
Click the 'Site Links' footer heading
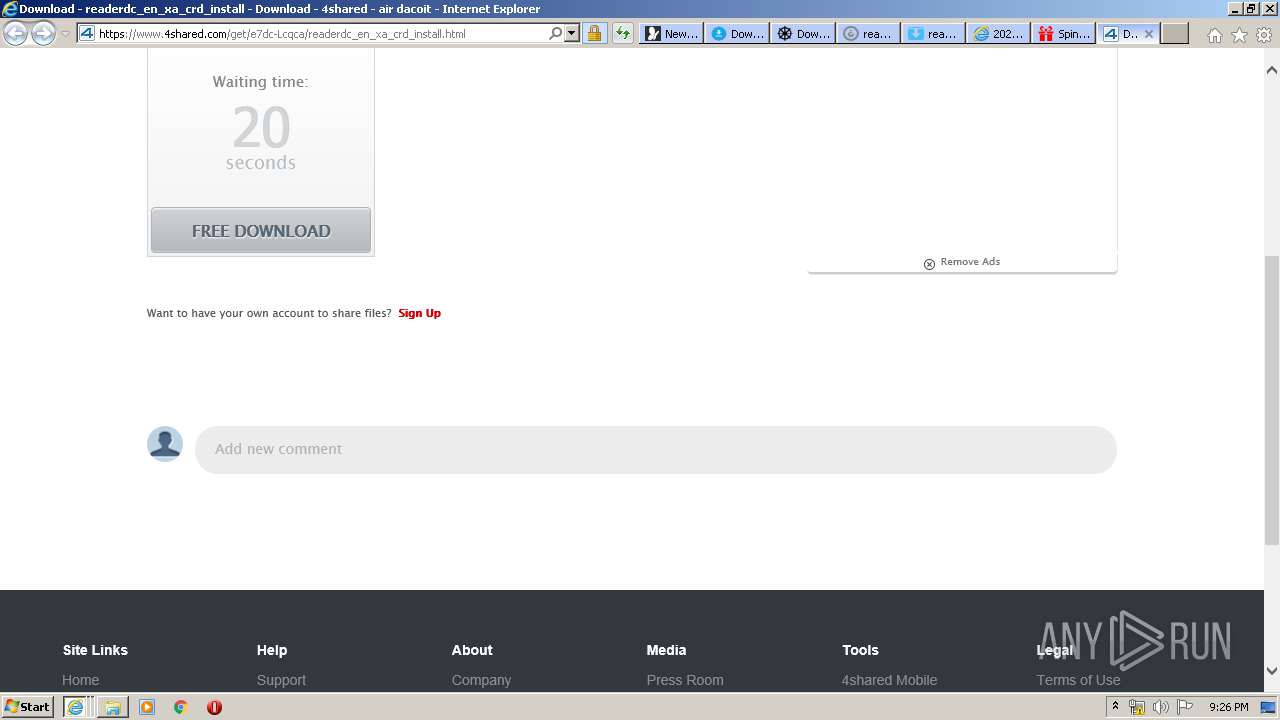pyautogui.click(x=95, y=650)
